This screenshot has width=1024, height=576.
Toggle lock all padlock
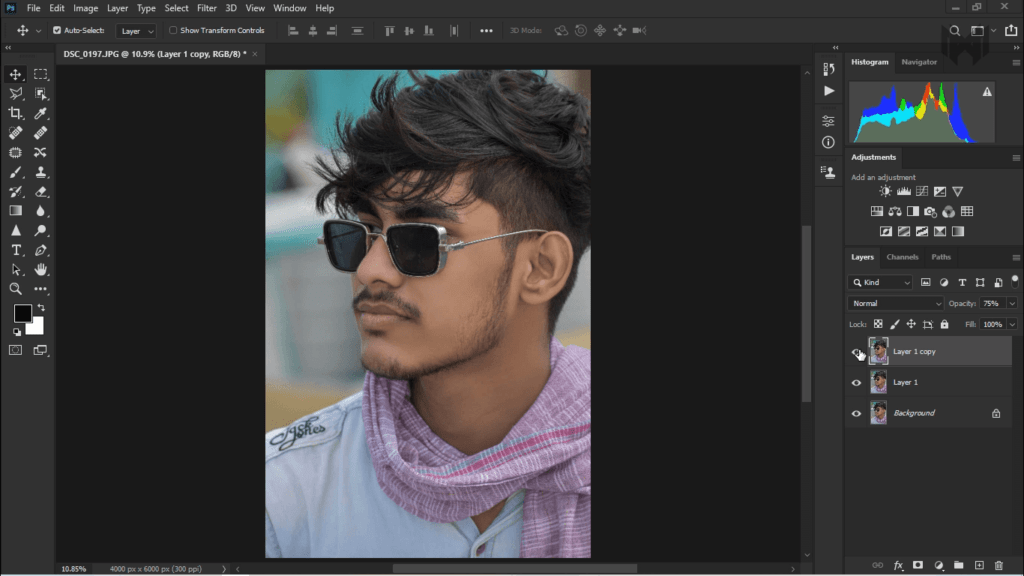tap(944, 325)
